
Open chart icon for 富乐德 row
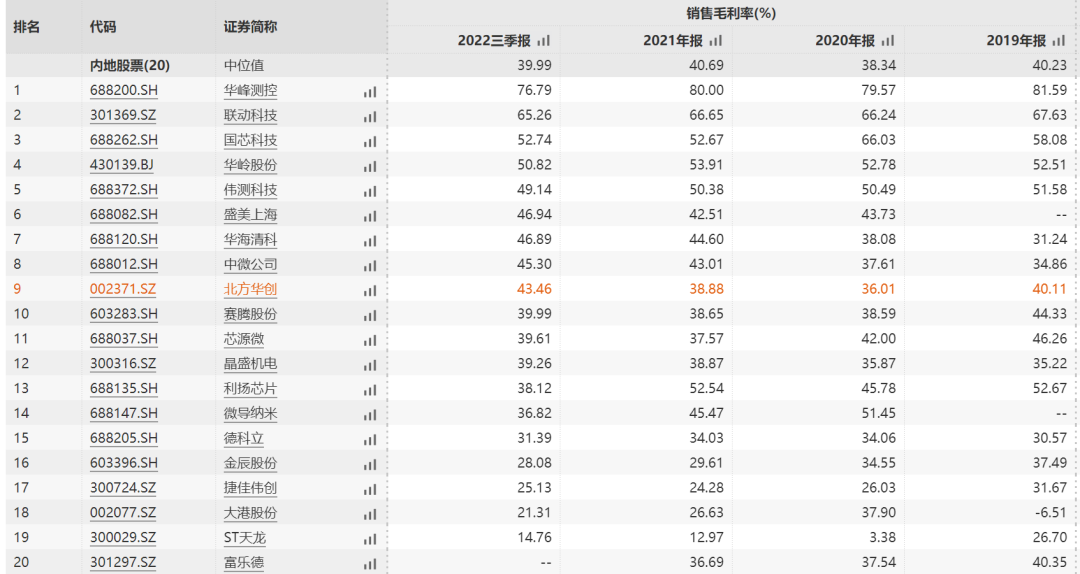point(370,563)
